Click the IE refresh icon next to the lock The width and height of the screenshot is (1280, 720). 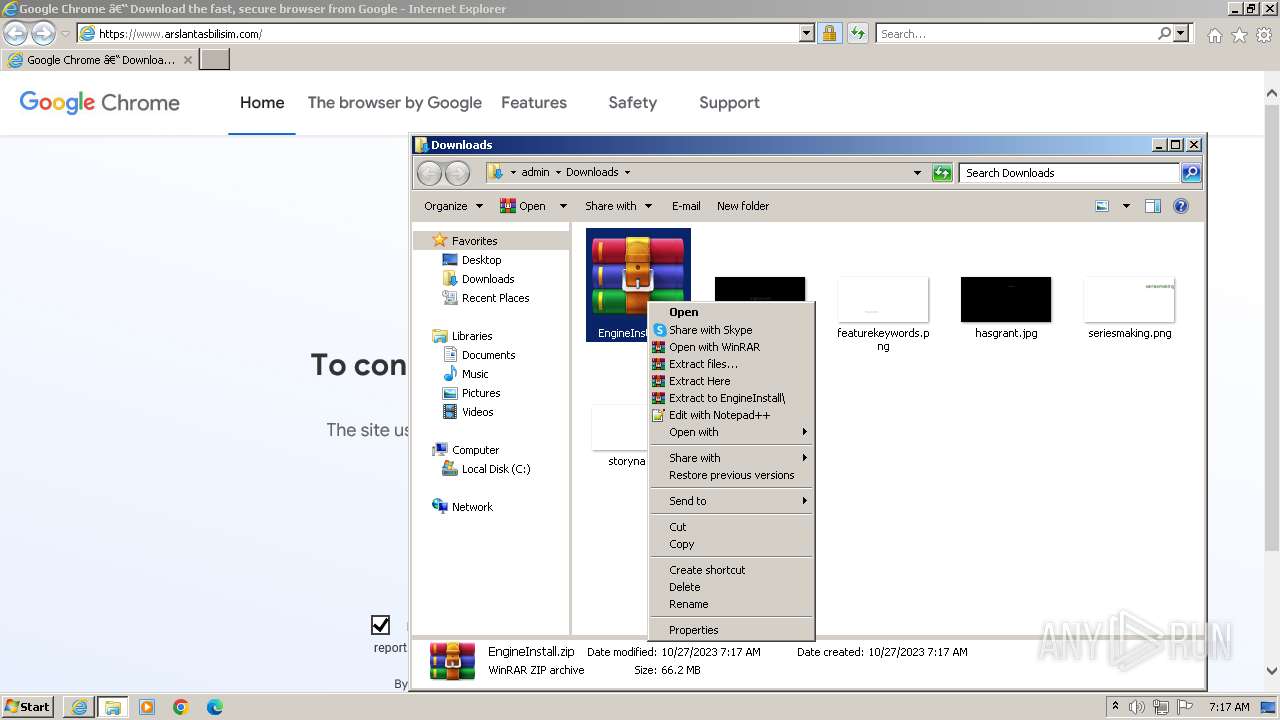[x=857, y=33]
